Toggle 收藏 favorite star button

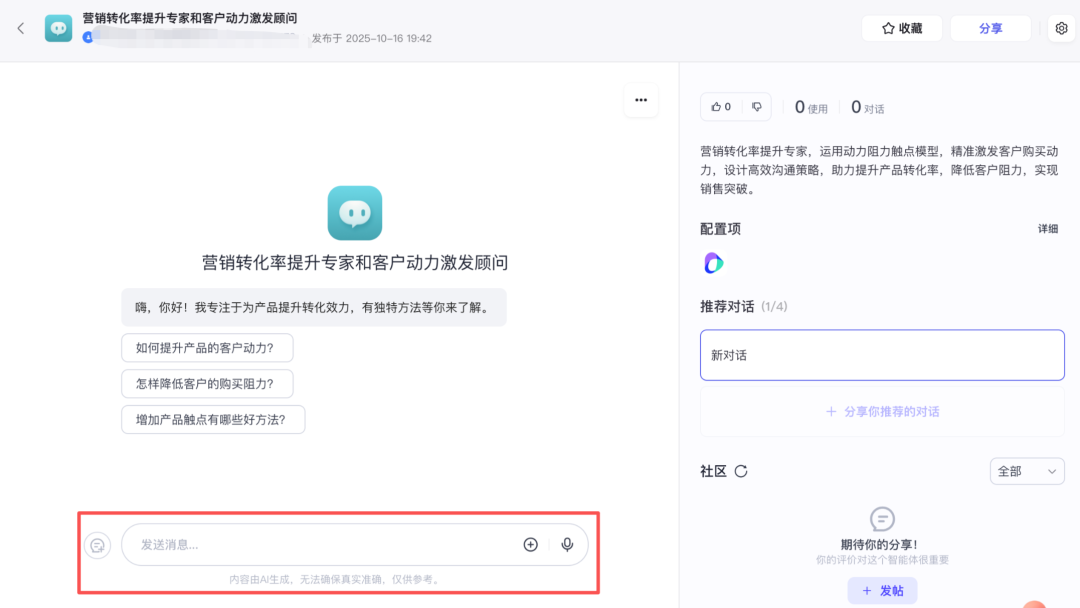(x=901, y=28)
